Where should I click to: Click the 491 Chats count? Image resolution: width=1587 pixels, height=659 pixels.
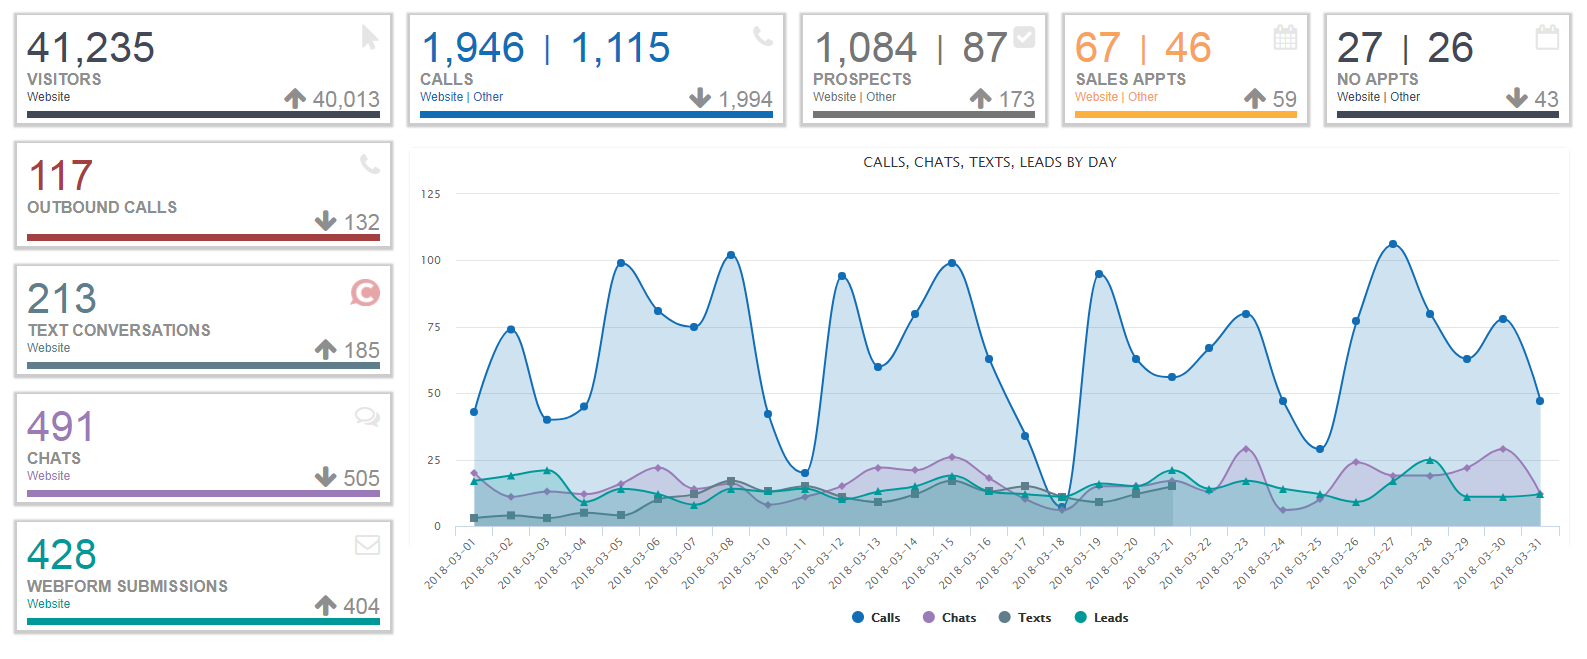pos(61,427)
